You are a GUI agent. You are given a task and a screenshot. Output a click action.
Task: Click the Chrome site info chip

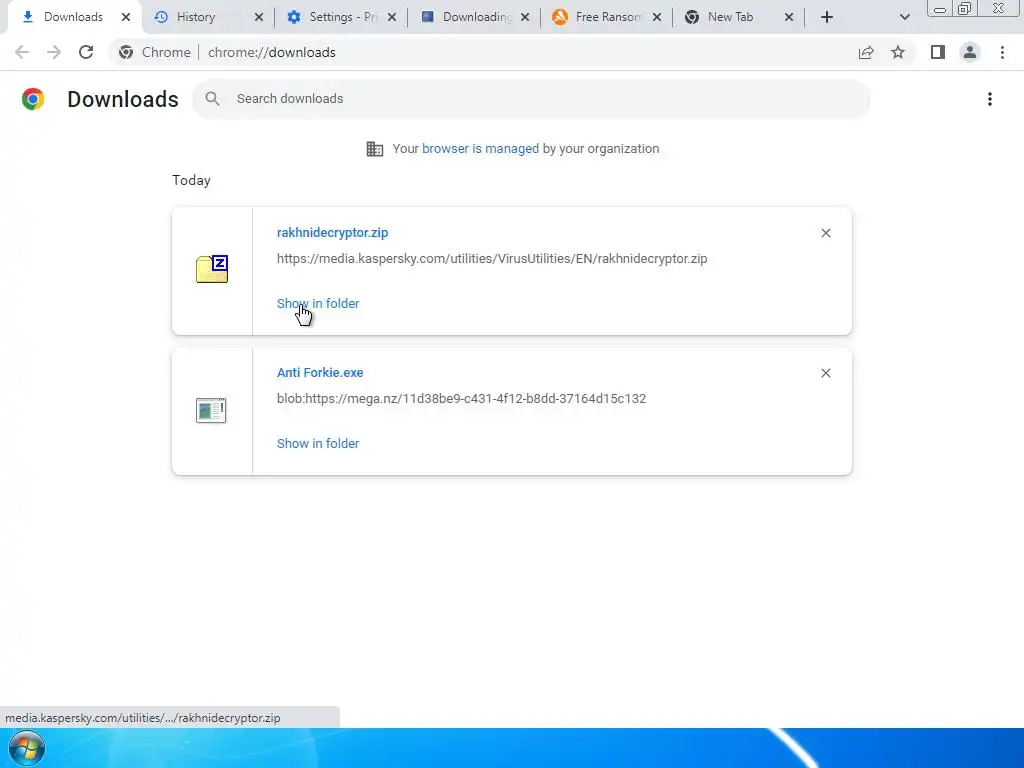pos(154,52)
